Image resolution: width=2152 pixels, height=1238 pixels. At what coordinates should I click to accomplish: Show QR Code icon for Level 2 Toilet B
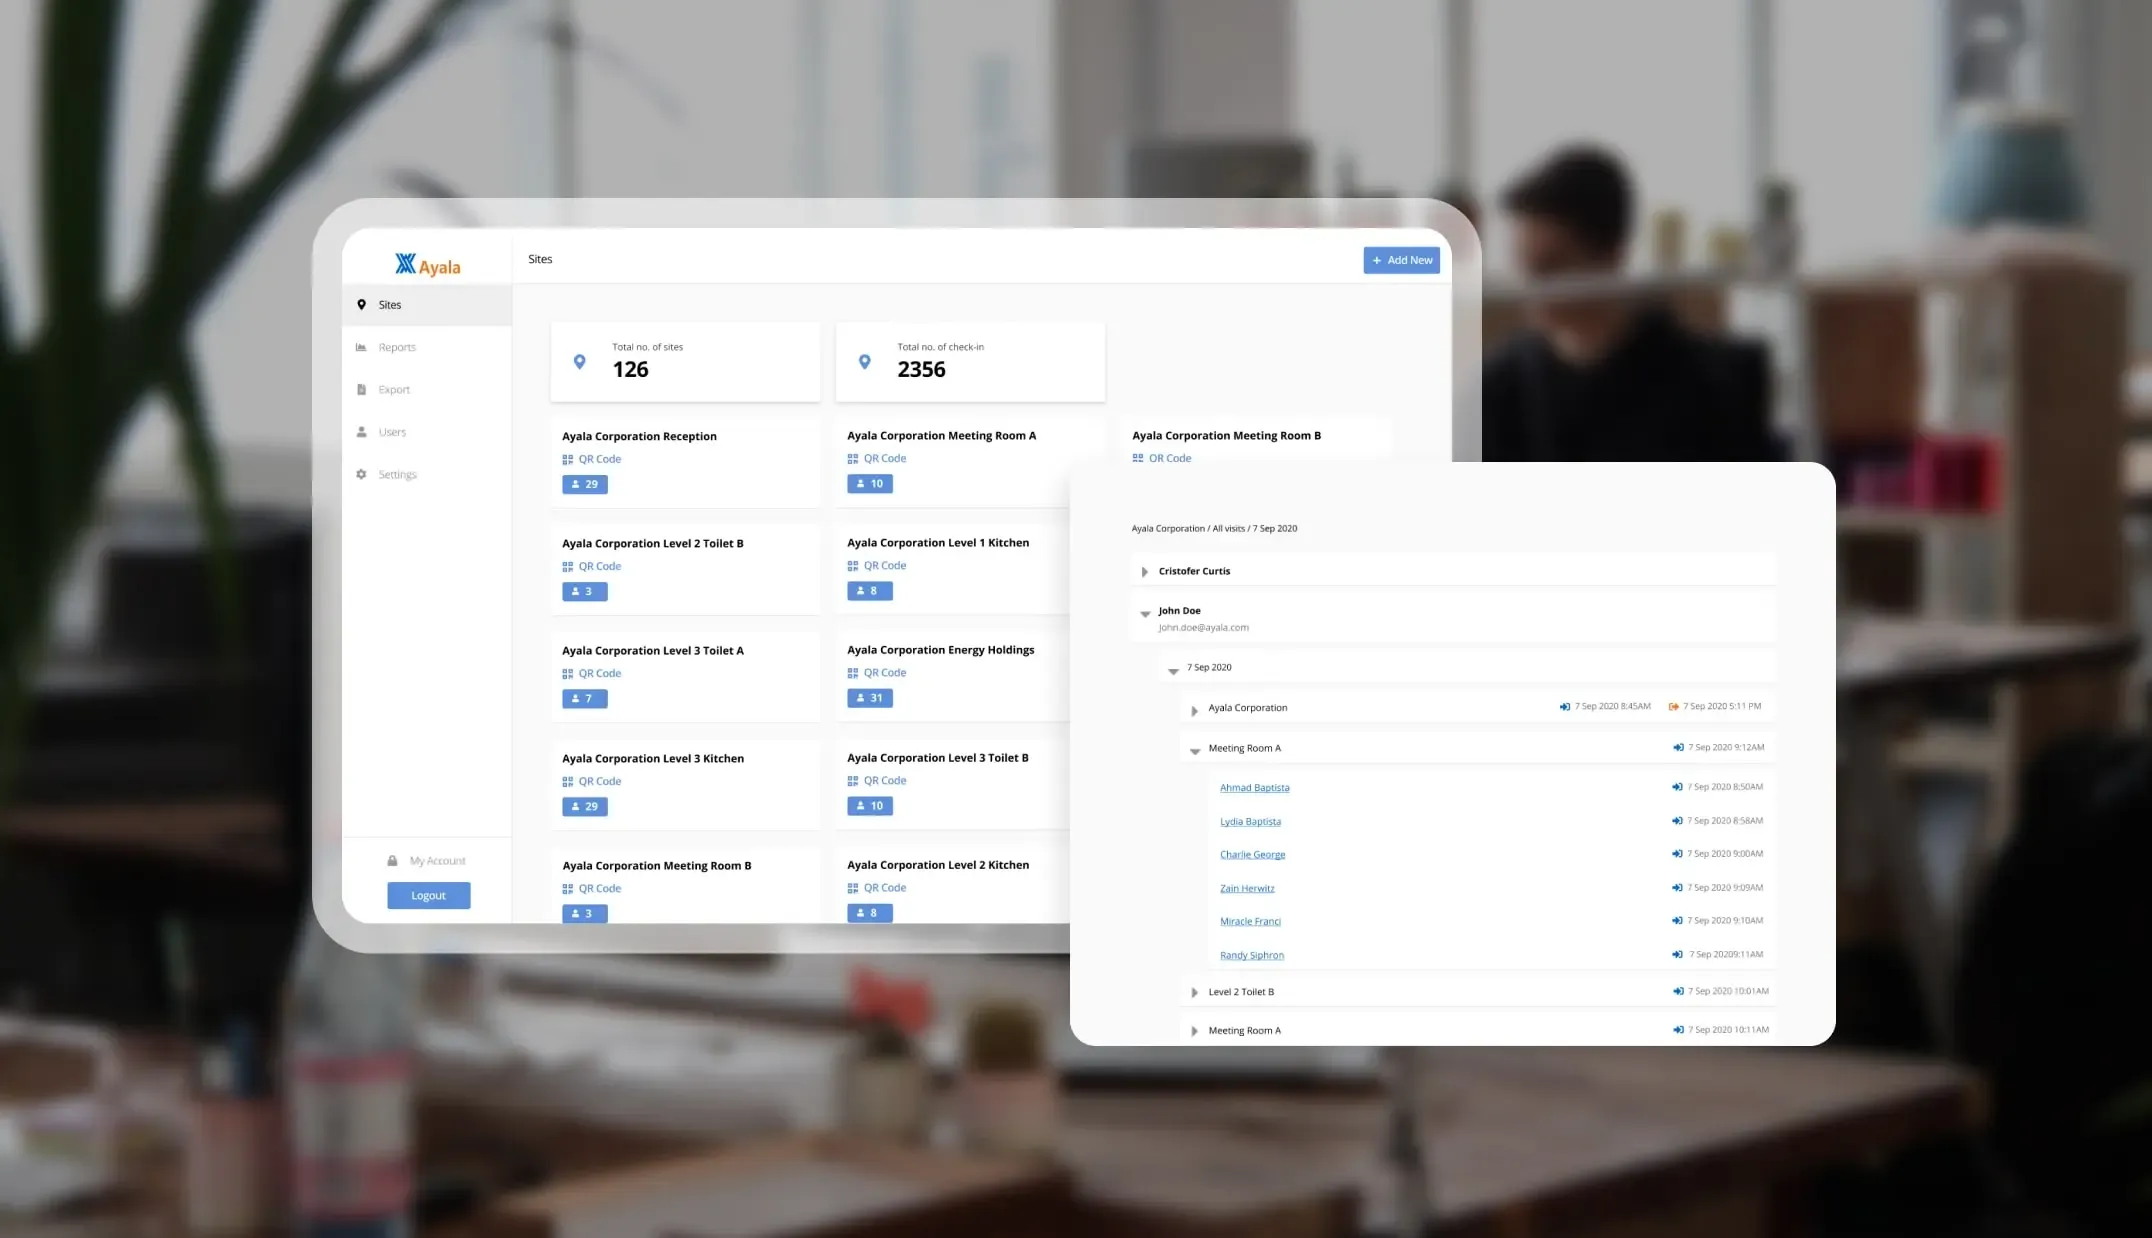[568, 567]
